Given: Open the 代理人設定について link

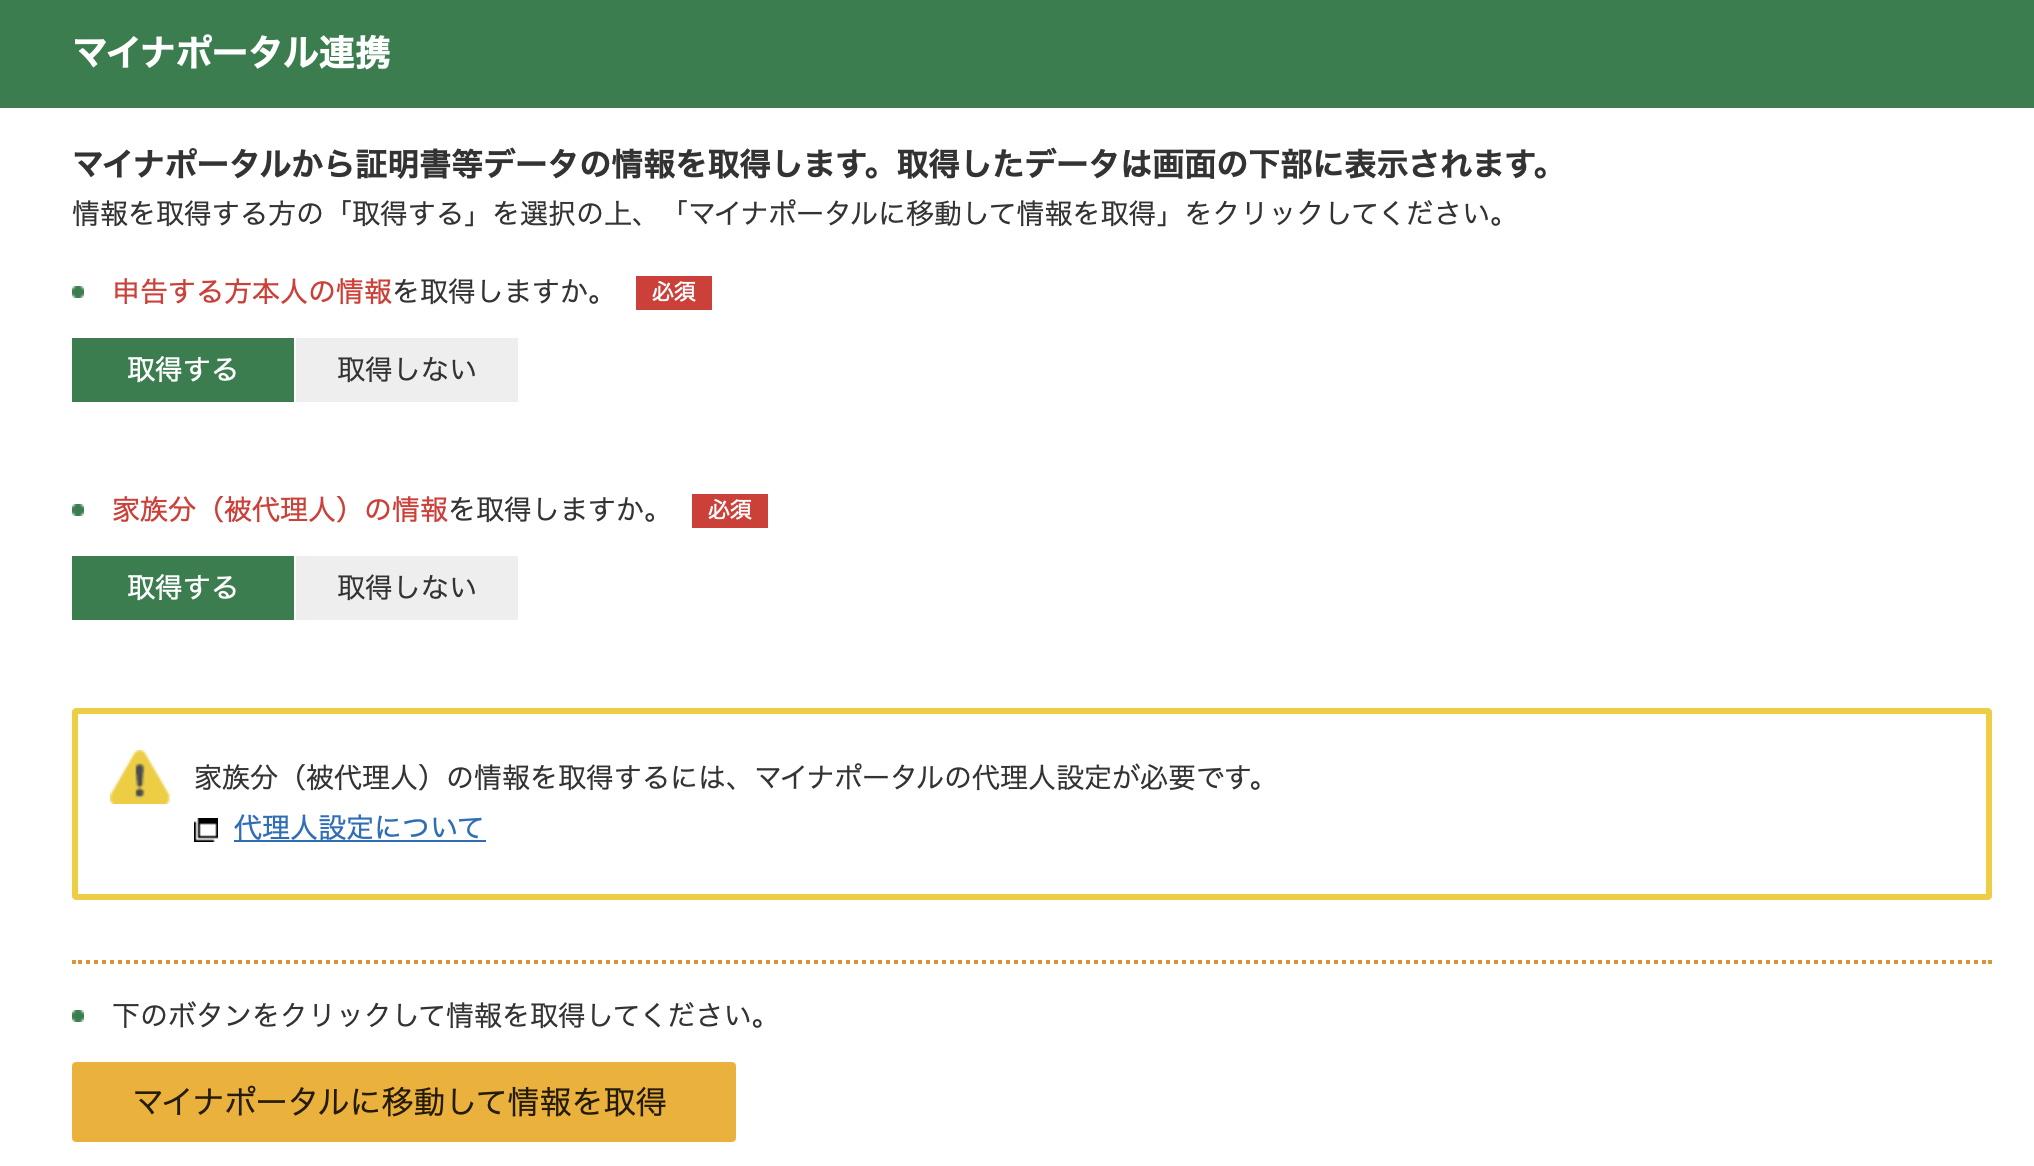Looking at the screenshot, I should coord(360,828).
